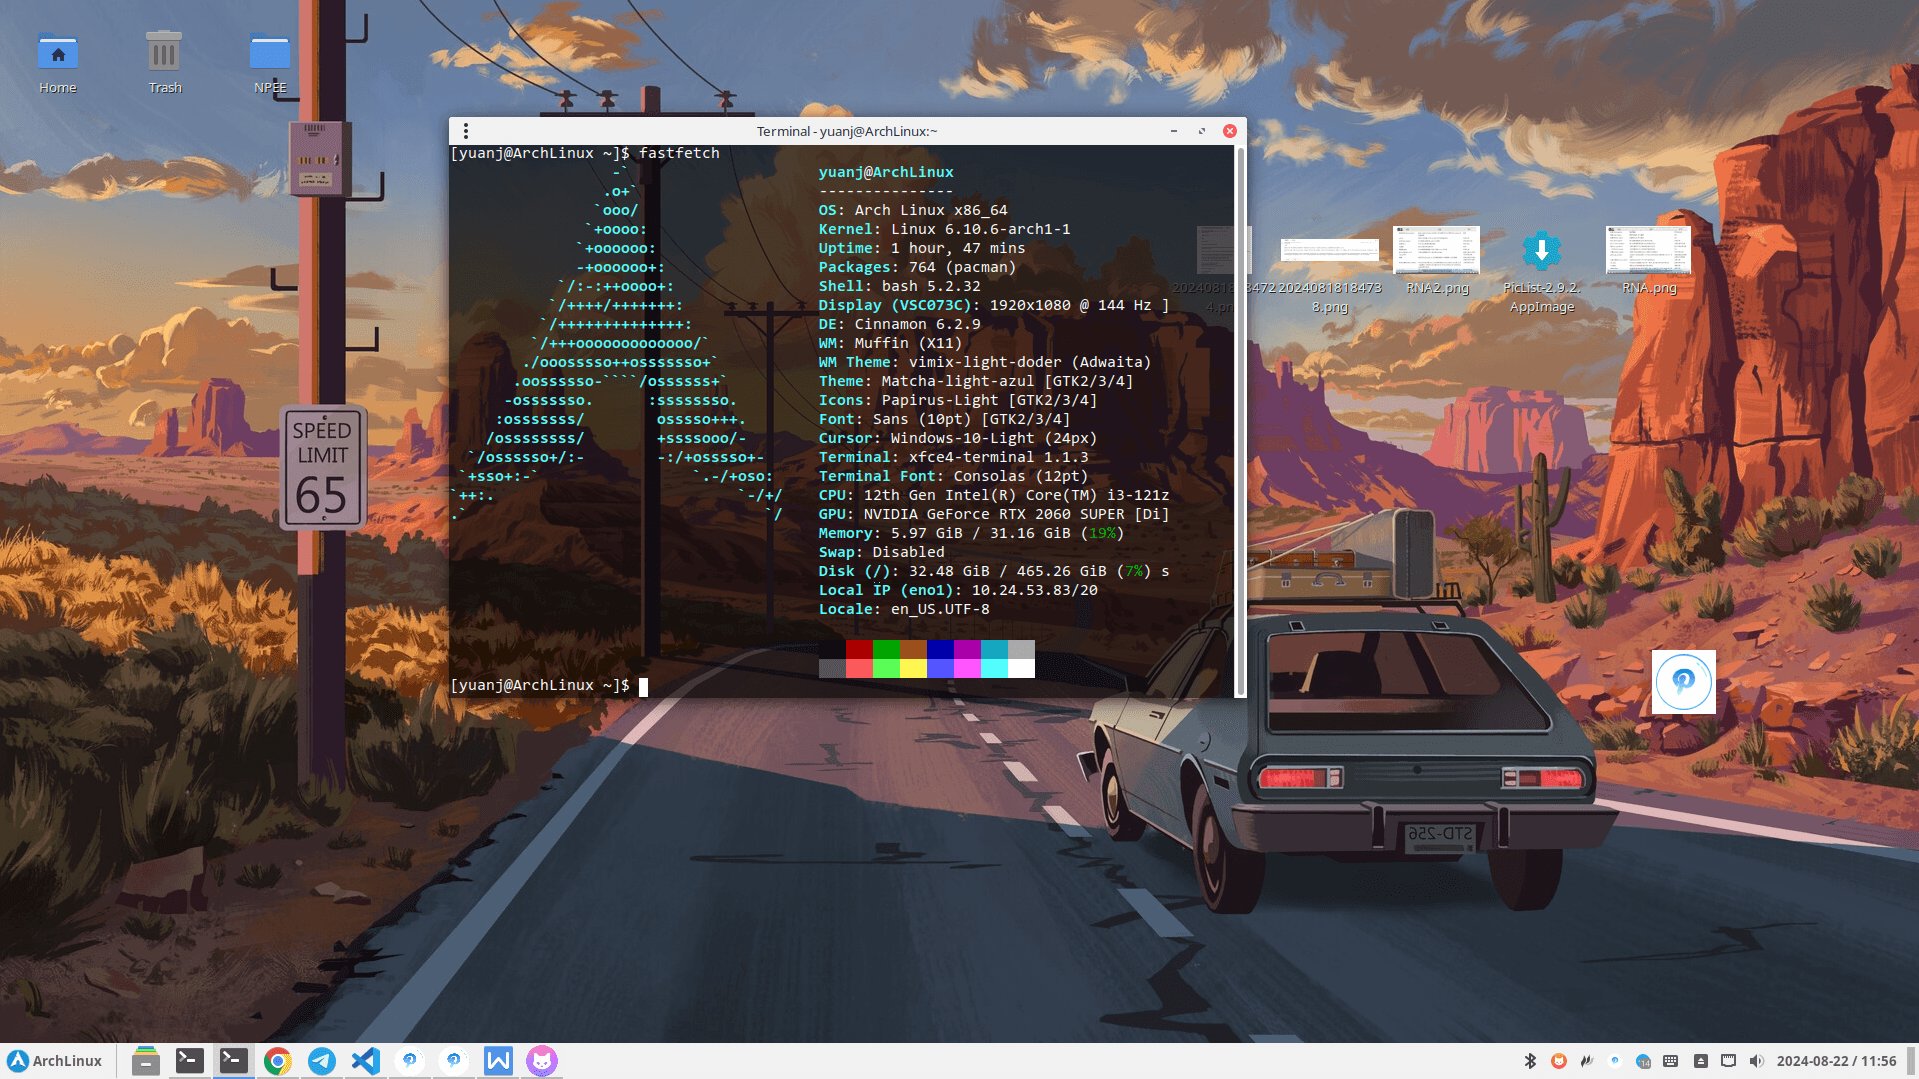Image resolution: width=1919 pixels, height=1079 pixels.
Task: Click the 'Memory: 5.97 GiB' line
Action: (x=971, y=533)
